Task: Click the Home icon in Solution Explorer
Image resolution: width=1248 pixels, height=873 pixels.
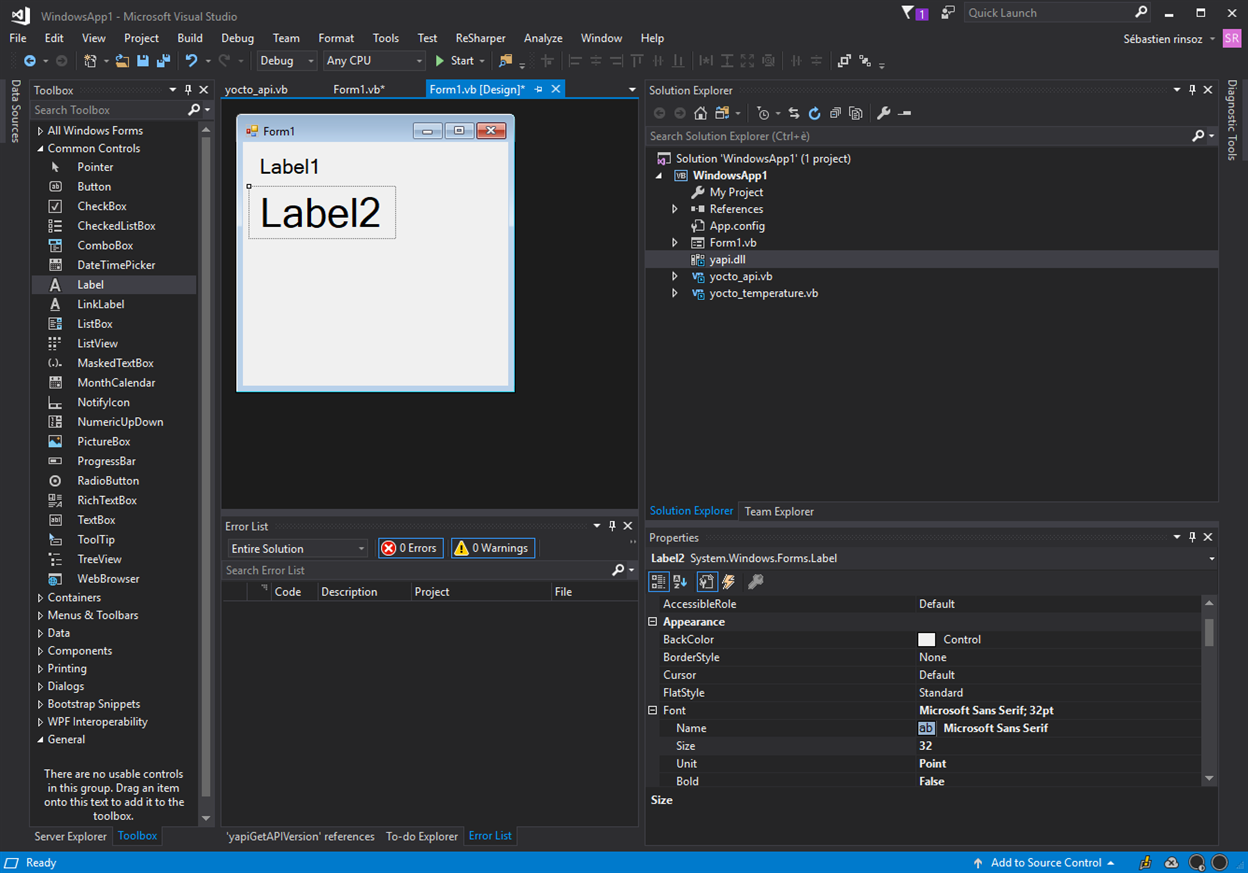Action: [x=700, y=113]
